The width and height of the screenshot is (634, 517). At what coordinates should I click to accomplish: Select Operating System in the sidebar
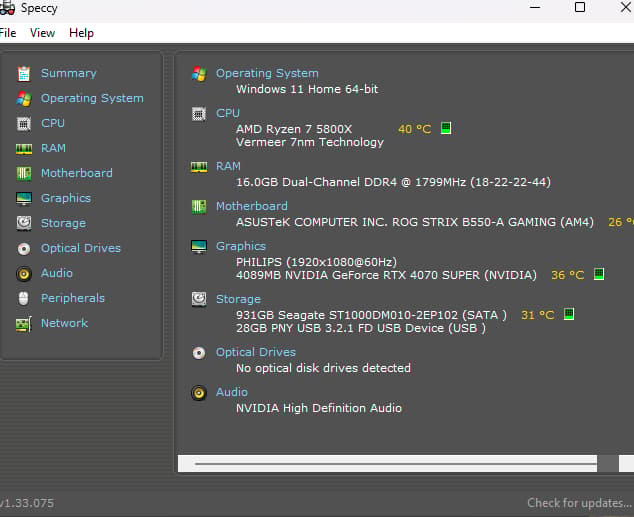point(92,98)
